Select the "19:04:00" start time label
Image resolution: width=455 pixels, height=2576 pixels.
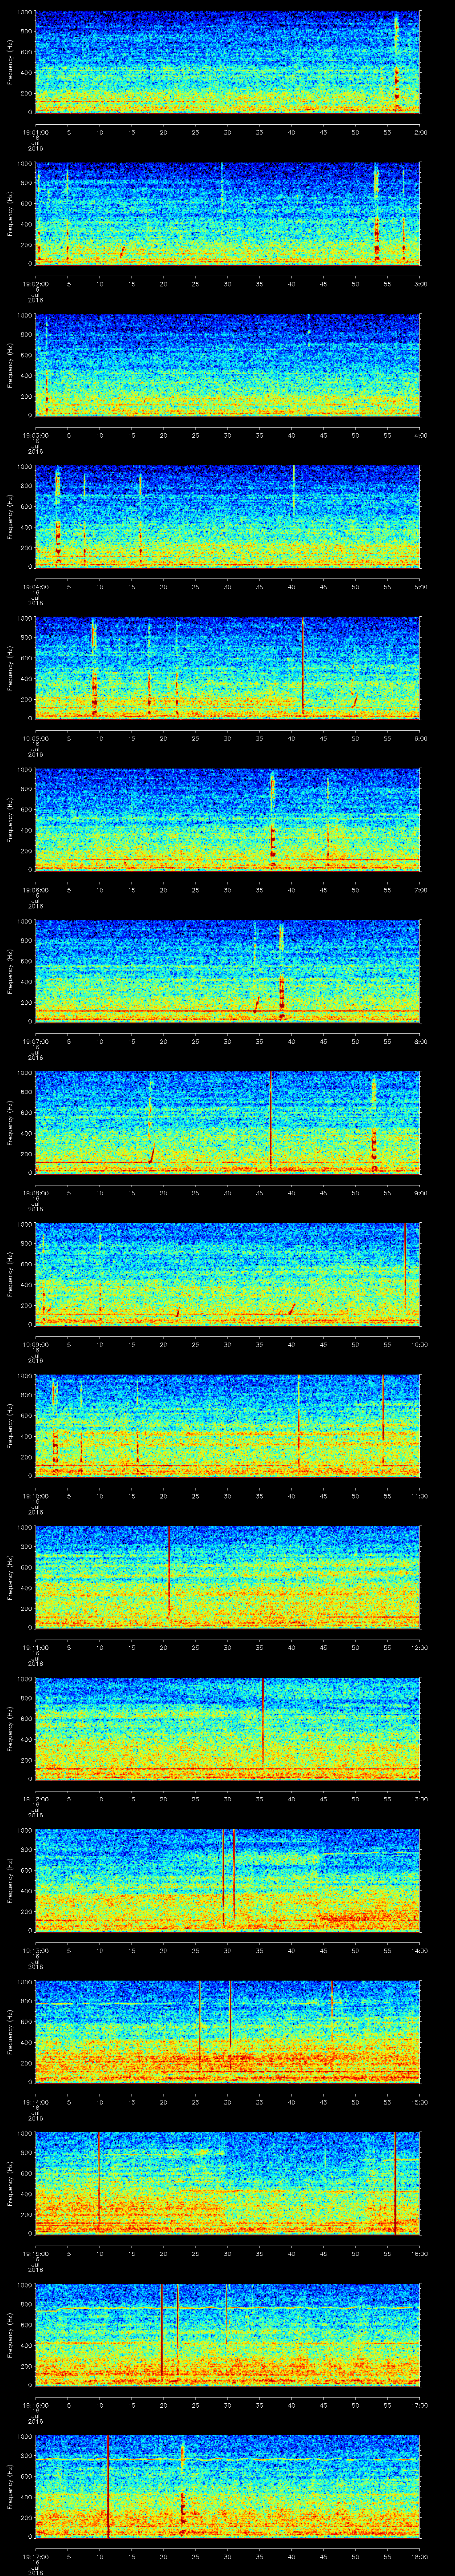35,587
